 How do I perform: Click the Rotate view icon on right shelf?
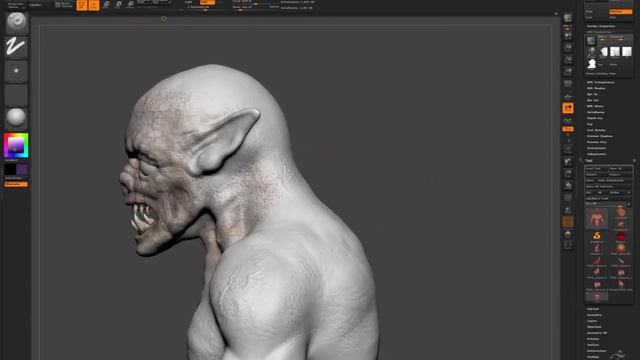click(x=568, y=185)
